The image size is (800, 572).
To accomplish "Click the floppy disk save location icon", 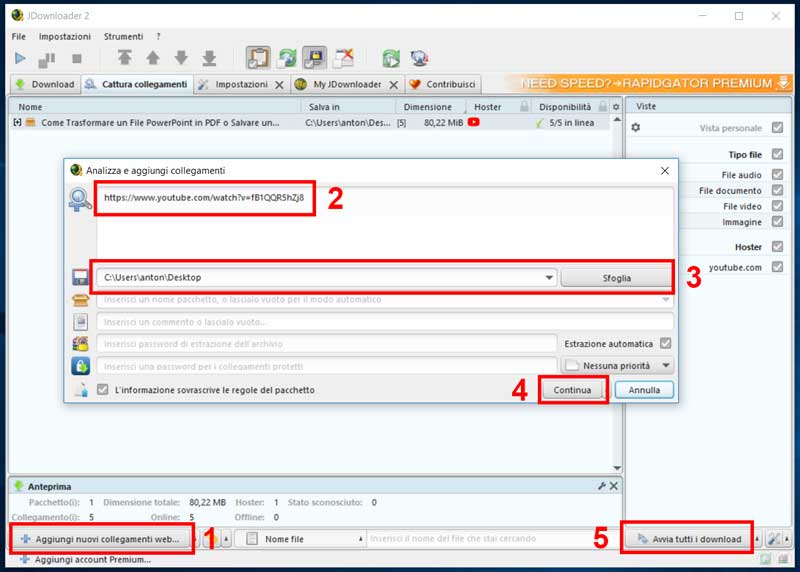I will click(81, 277).
